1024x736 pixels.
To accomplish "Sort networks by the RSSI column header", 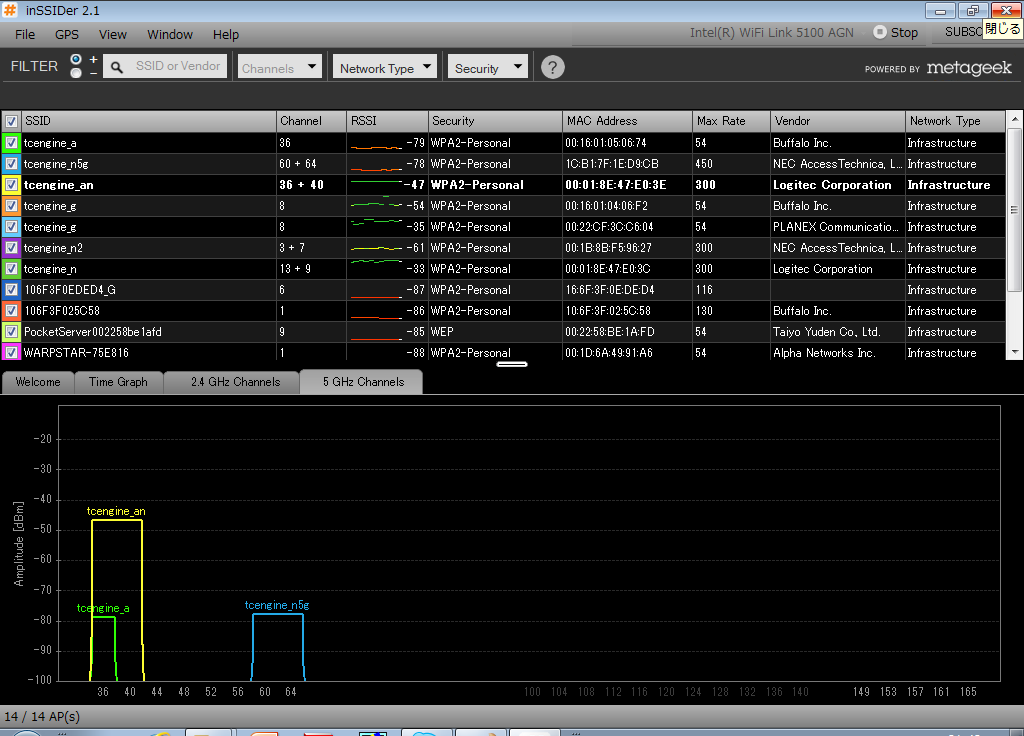I will pyautogui.click(x=387, y=121).
